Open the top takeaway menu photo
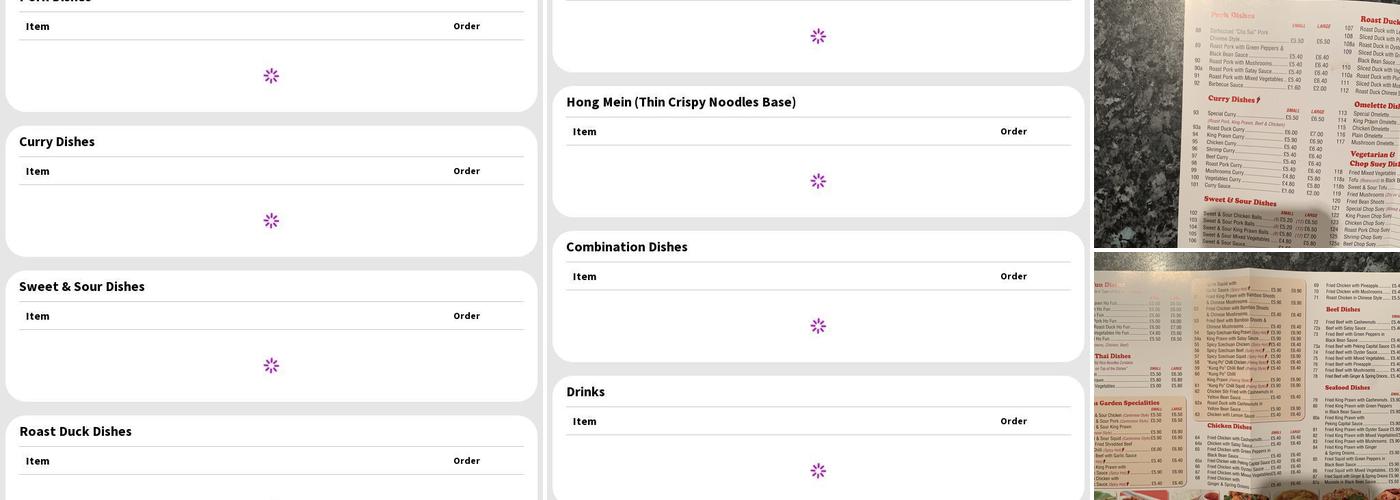This screenshot has height=500, width=1400. pyautogui.click(x=1246, y=123)
